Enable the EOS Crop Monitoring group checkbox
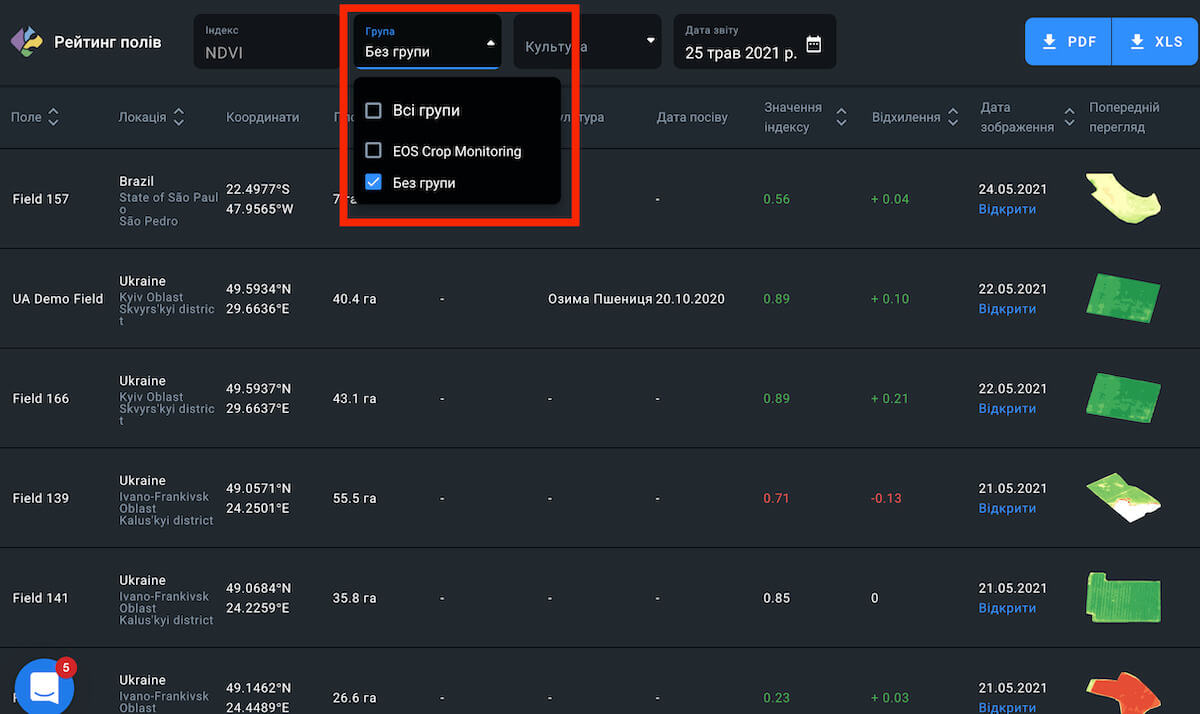 coord(374,151)
